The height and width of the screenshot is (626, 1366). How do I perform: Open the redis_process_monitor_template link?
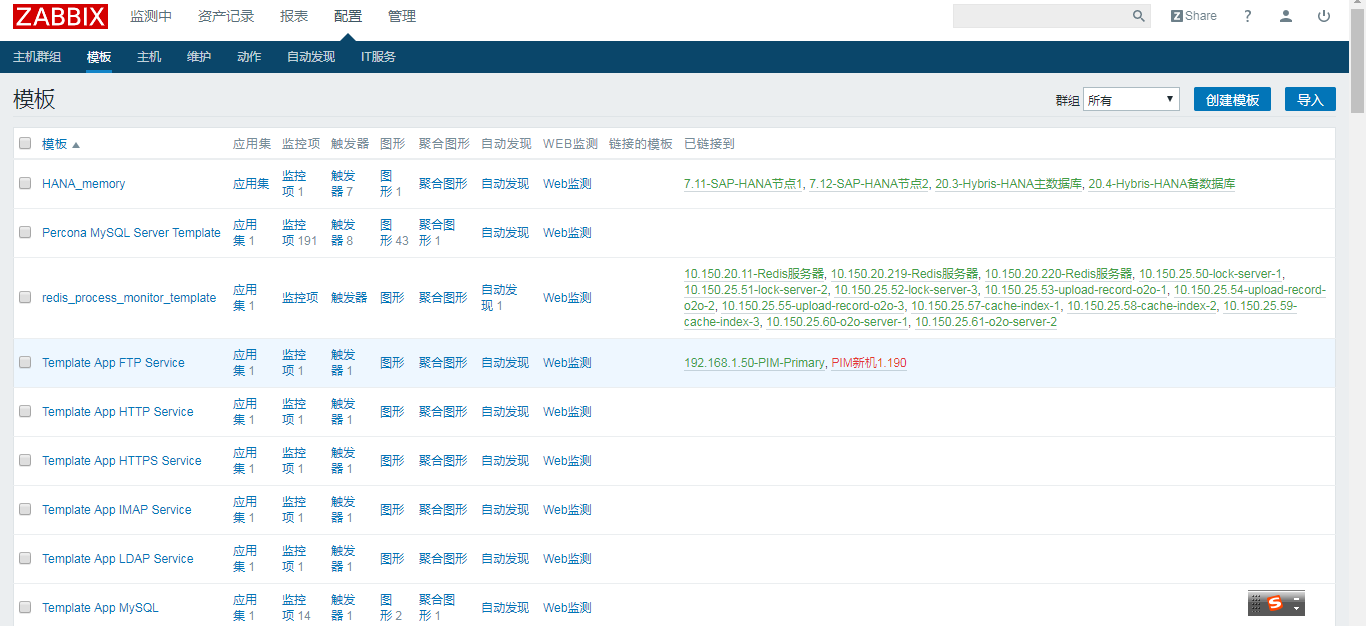(129, 298)
